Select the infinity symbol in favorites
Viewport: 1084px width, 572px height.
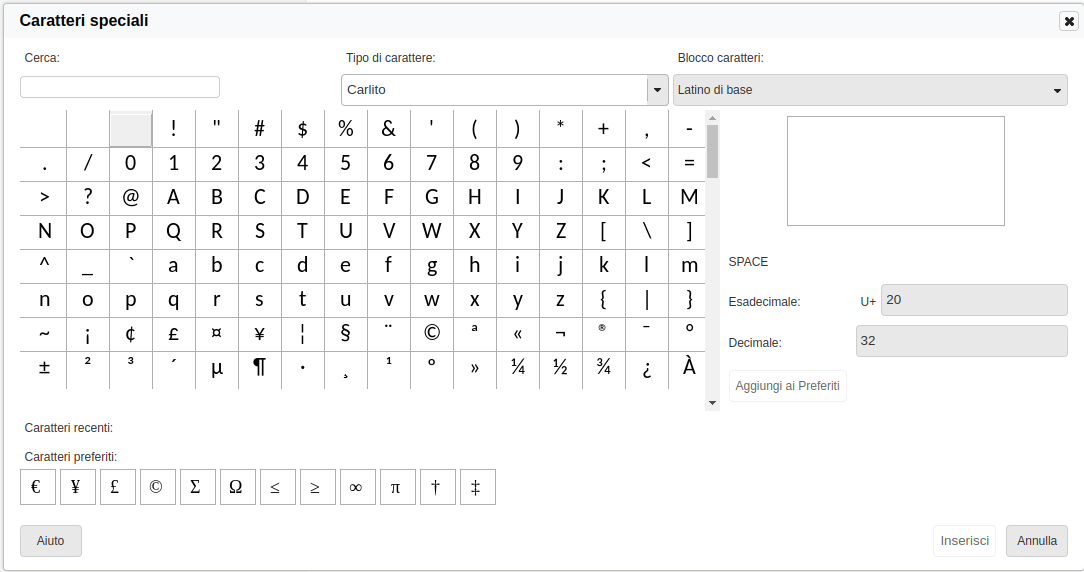coord(357,487)
